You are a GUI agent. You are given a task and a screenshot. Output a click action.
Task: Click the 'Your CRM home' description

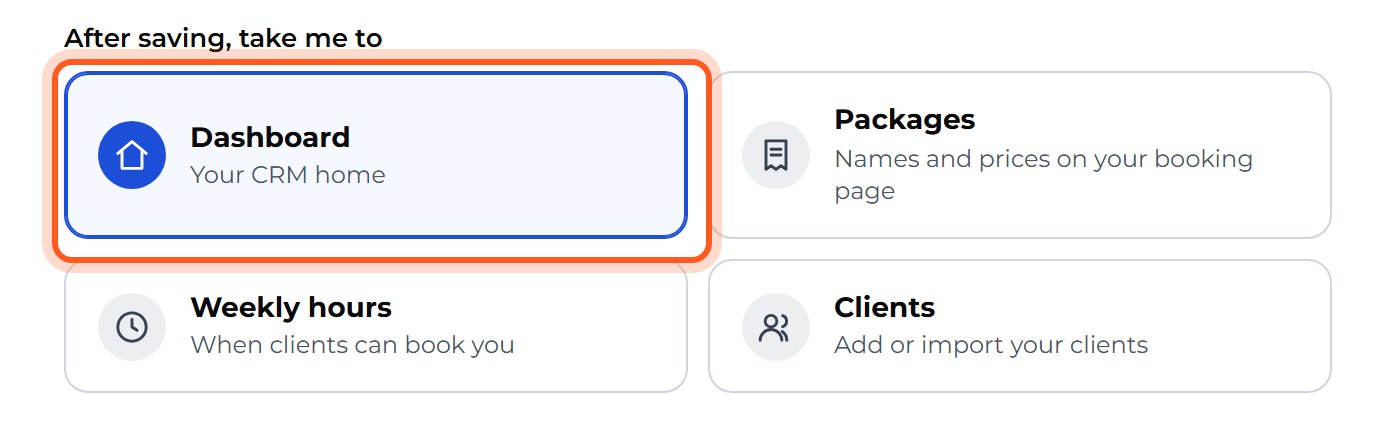[288, 175]
